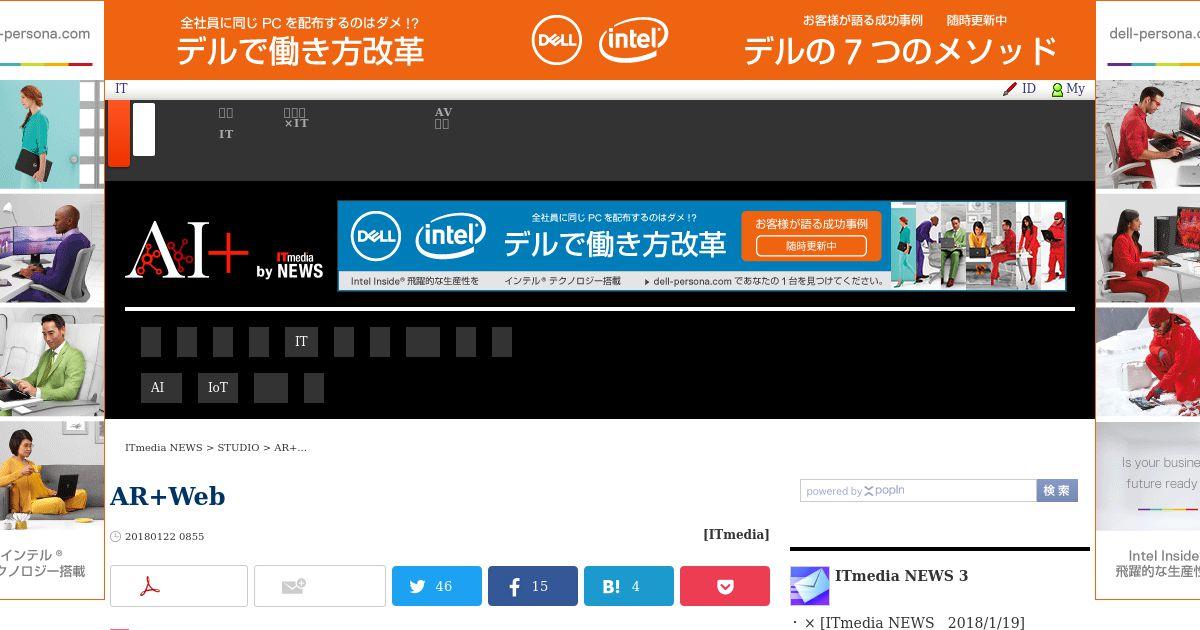Screen dimensions: 1200x630
Task: Open the ×IT item in the gray menu
Action: (x=296, y=118)
